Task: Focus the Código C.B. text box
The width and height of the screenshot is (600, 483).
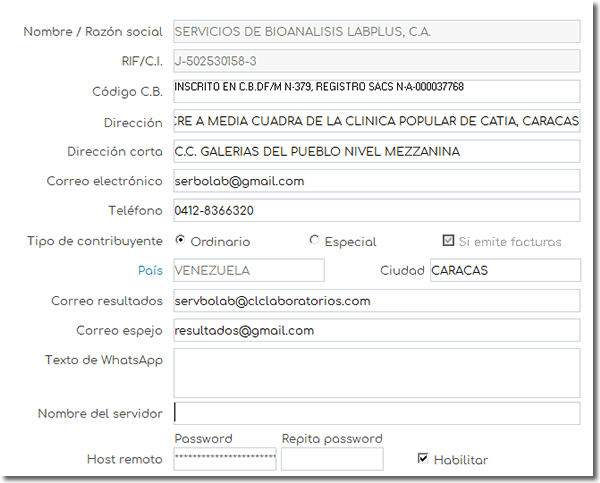Action: pyautogui.click(x=376, y=91)
